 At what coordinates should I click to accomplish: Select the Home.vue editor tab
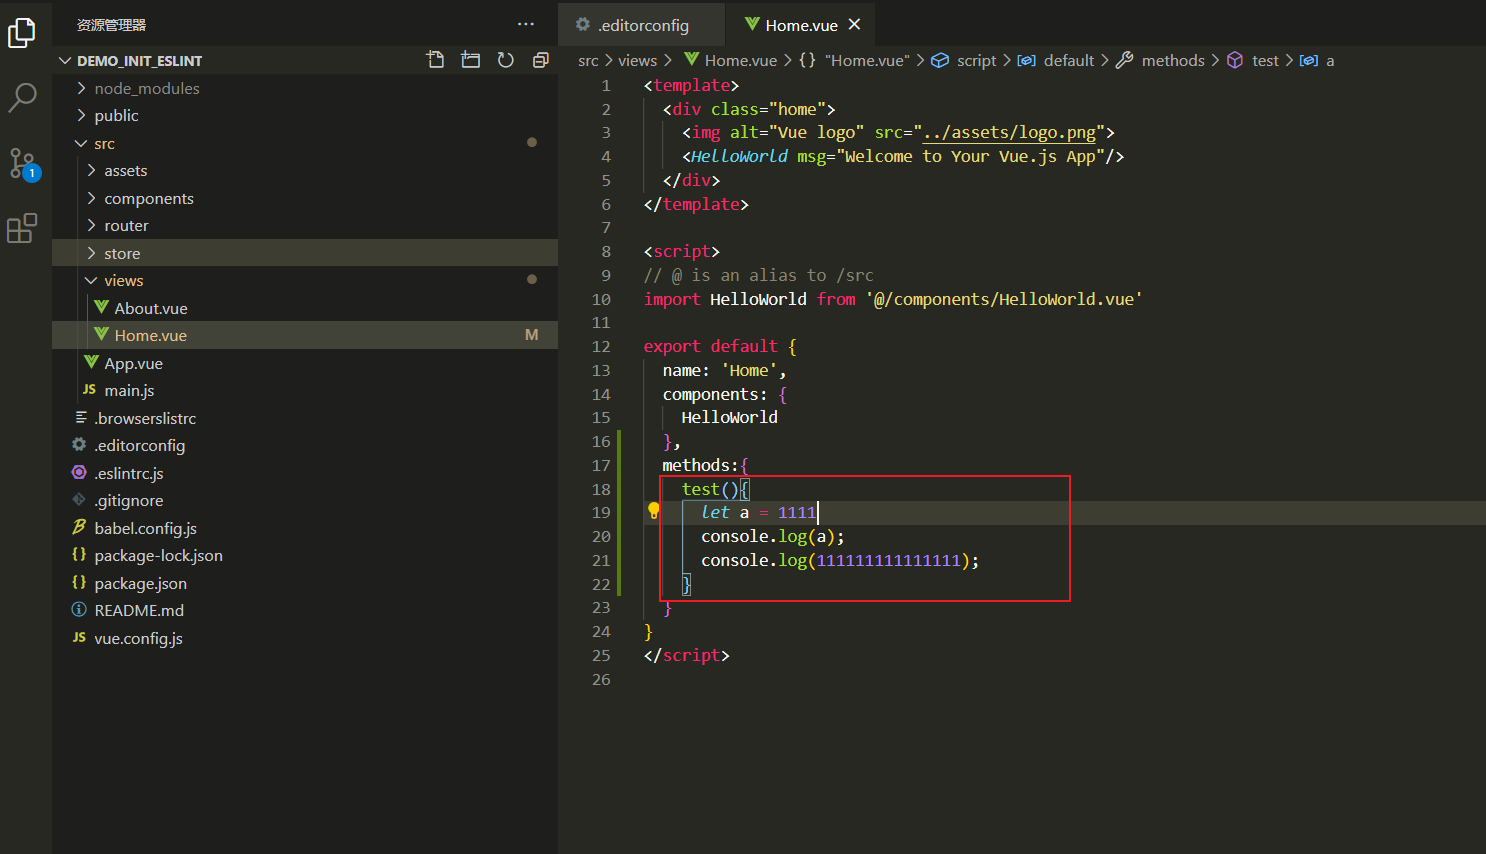tap(802, 24)
